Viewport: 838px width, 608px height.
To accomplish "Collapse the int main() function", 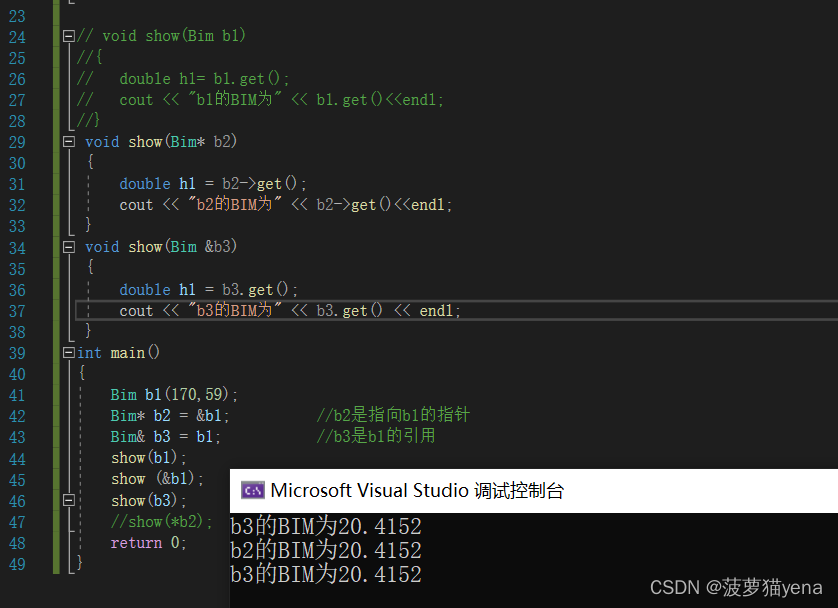I will pyautogui.click(x=68, y=353).
